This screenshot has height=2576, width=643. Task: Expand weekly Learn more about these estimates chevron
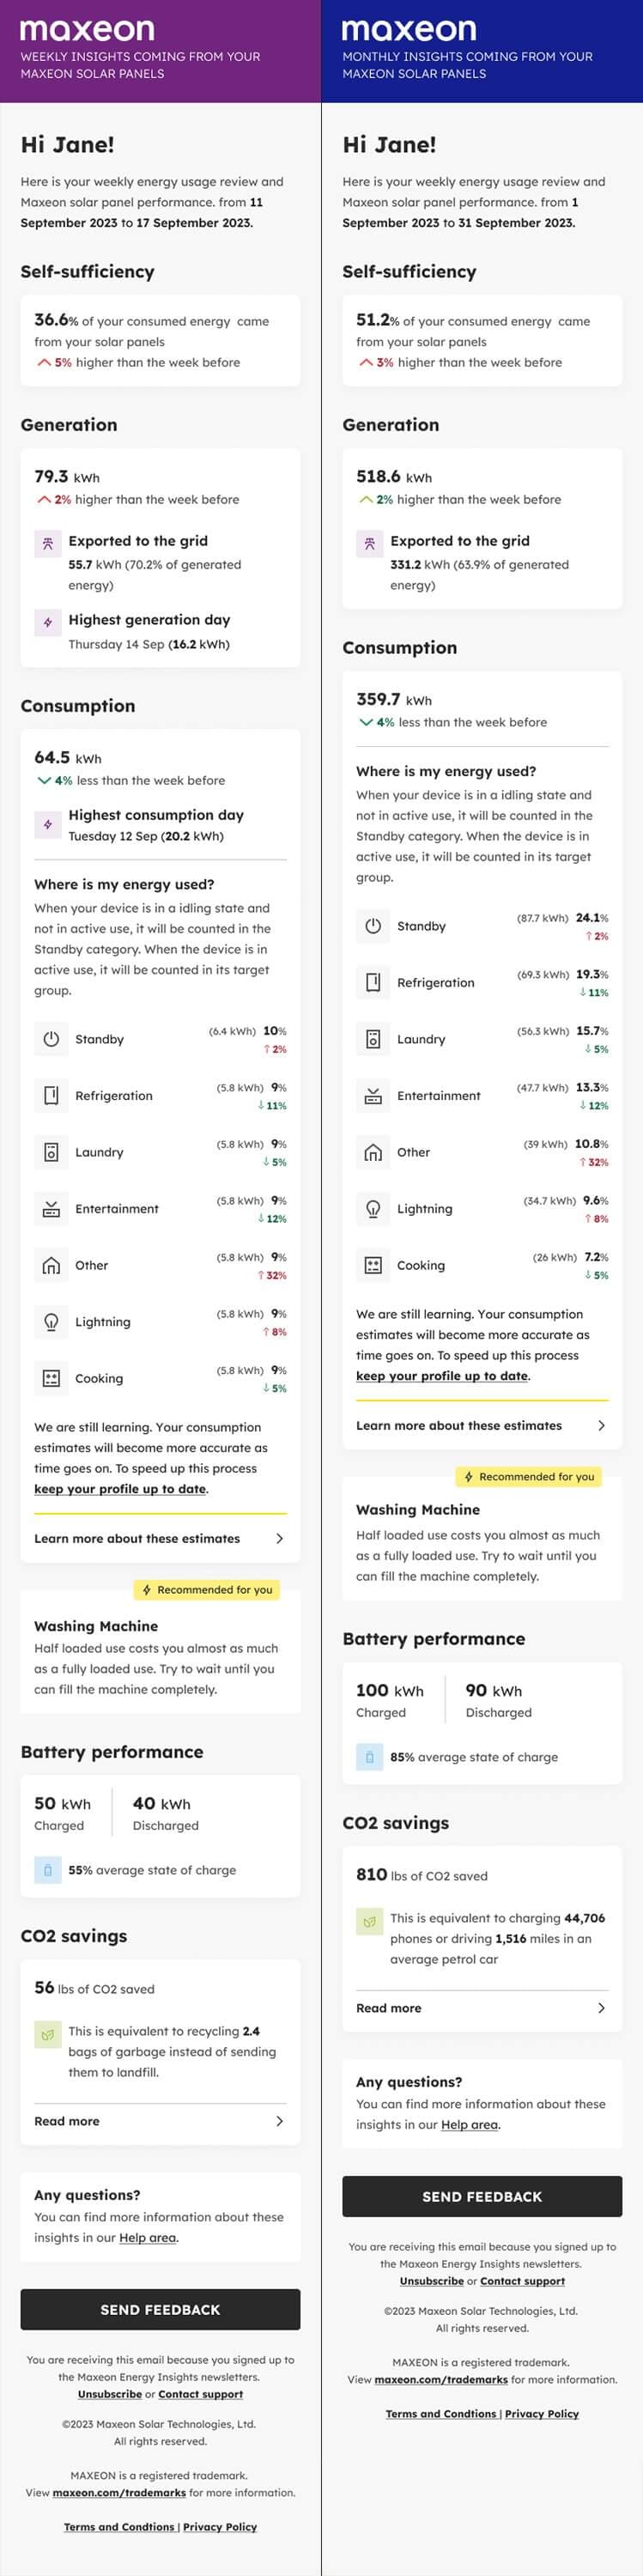279,1539
